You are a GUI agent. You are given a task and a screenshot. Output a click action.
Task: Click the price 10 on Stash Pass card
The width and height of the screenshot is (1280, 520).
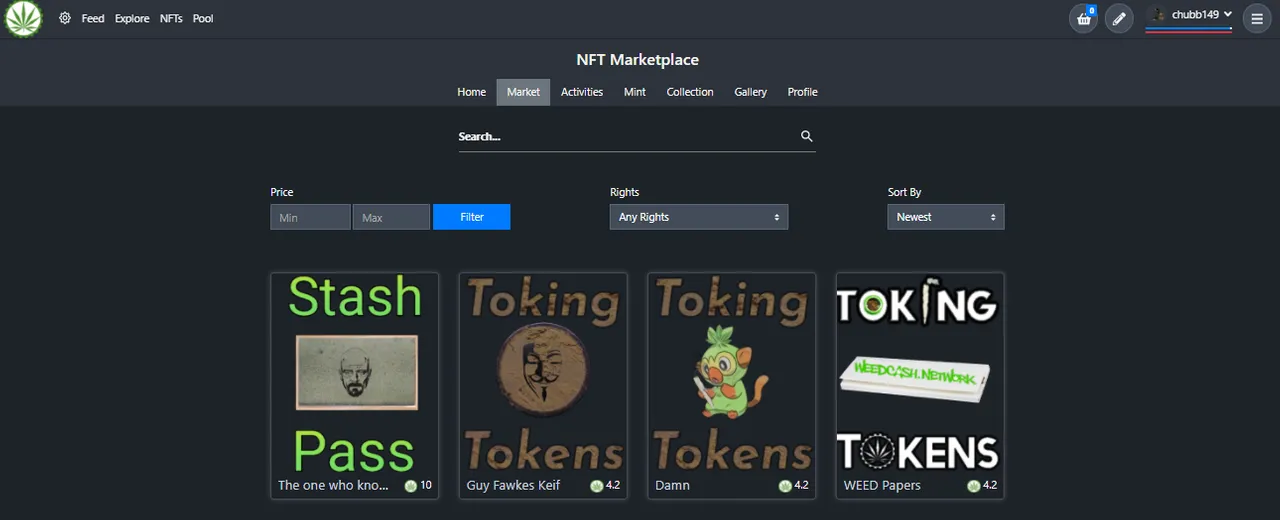point(426,486)
